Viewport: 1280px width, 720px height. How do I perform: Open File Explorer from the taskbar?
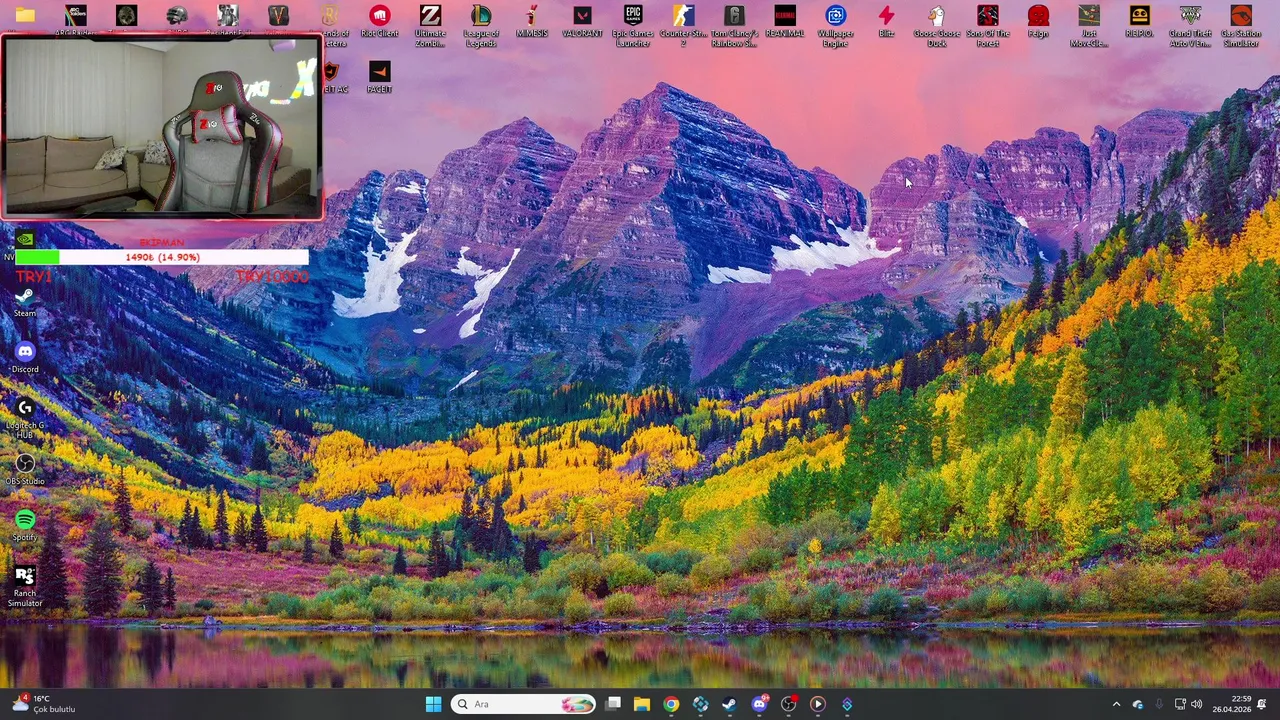(x=642, y=704)
